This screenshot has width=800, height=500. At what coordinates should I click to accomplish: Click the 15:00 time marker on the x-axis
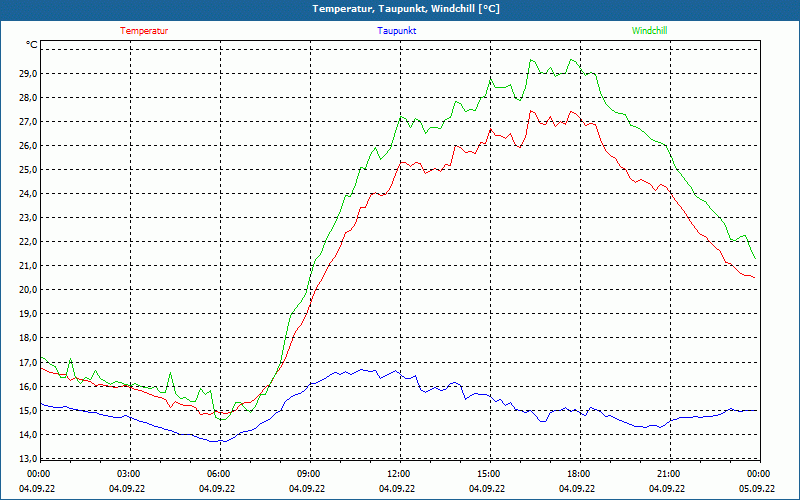tap(489, 474)
